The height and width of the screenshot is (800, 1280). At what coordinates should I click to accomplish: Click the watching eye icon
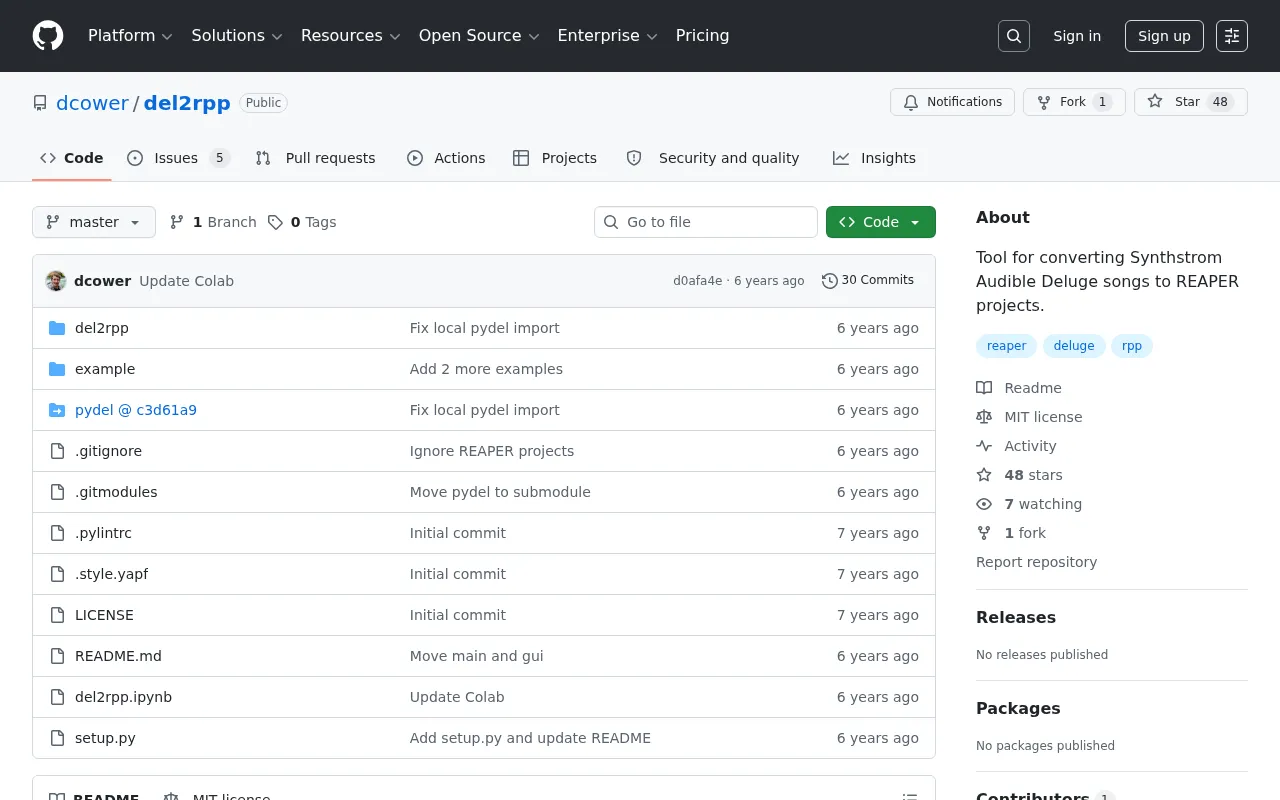click(984, 504)
